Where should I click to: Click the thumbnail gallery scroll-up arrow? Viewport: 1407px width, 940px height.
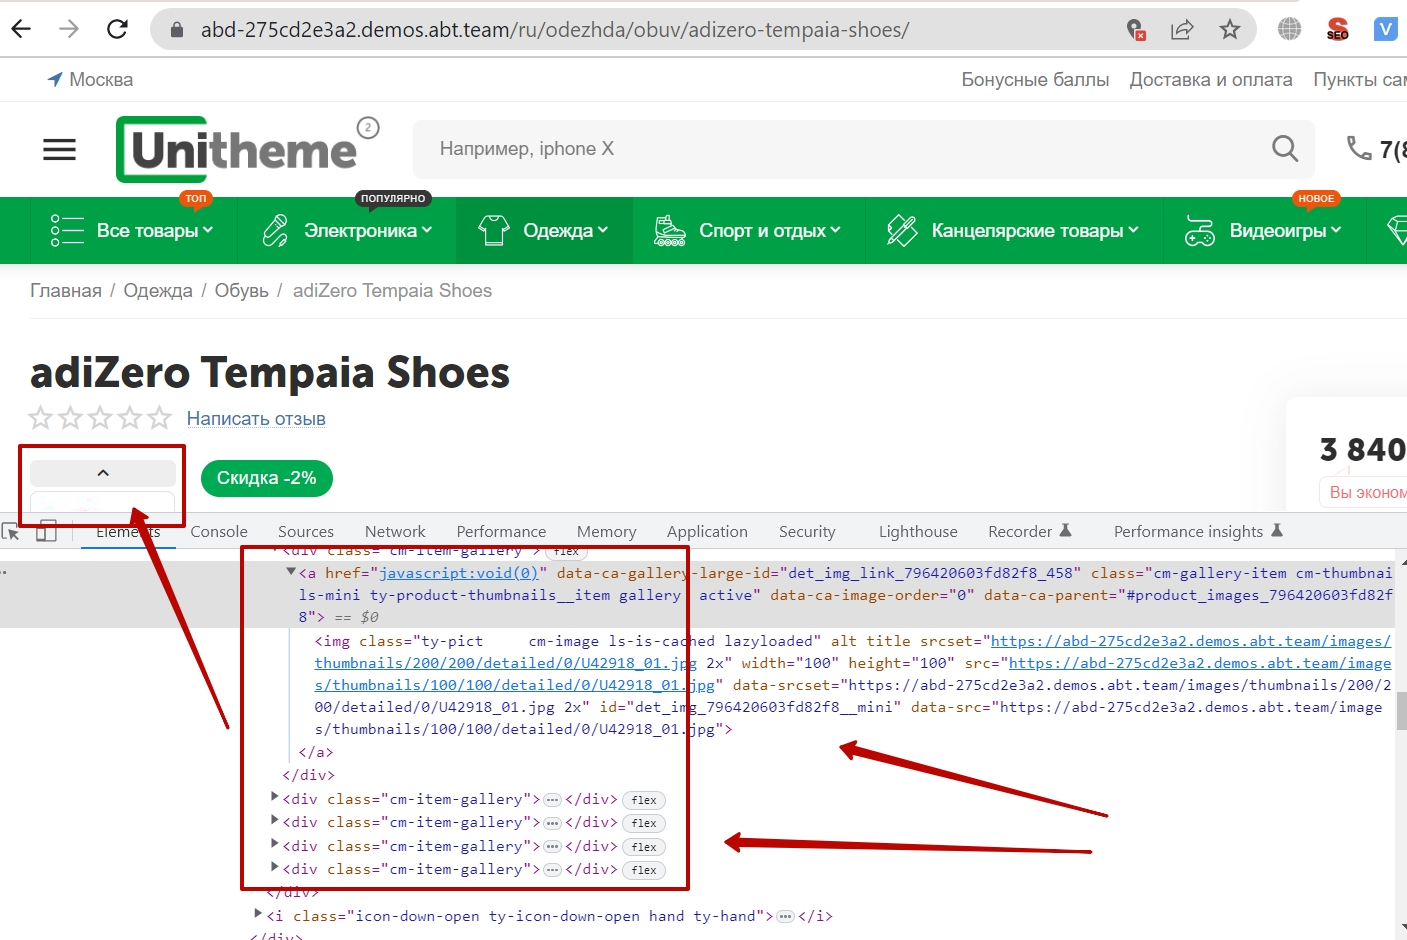pyautogui.click(x=103, y=473)
